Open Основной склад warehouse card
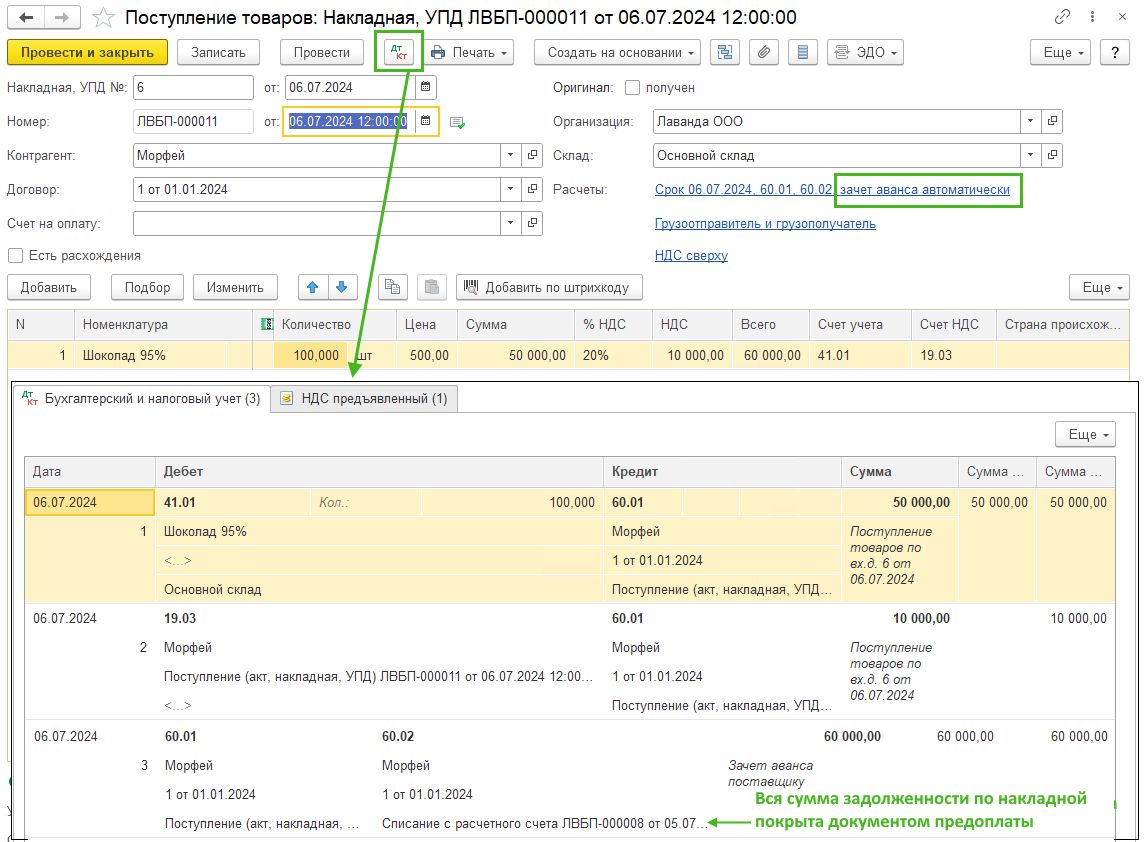 click(x=1052, y=155)
